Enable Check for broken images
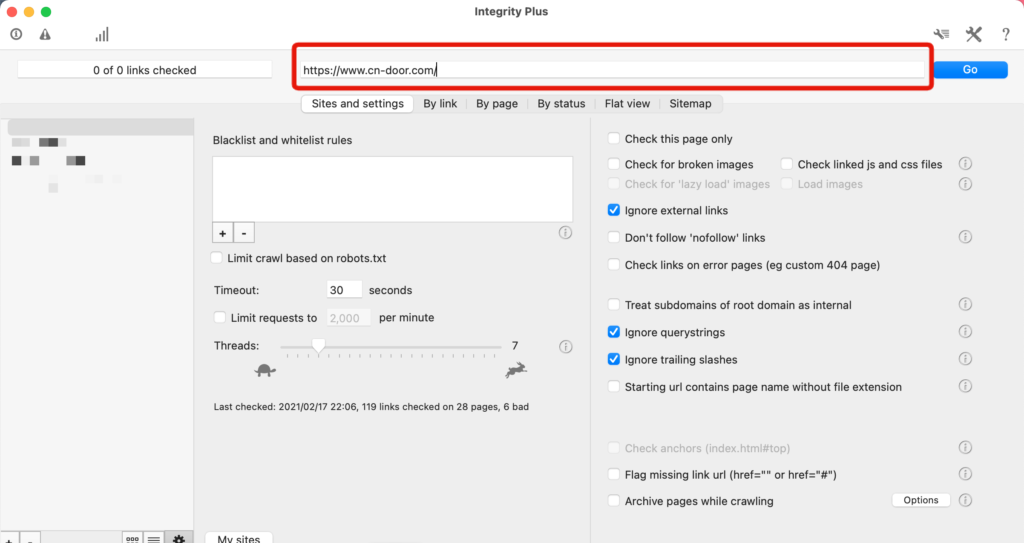 pyautogui.click(x=614, y=164)
